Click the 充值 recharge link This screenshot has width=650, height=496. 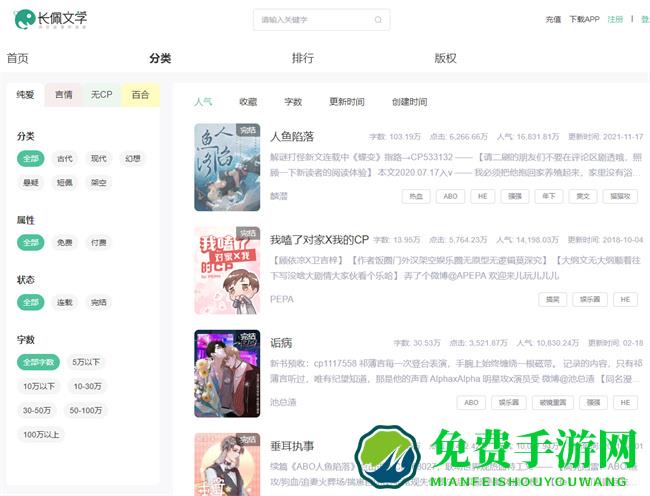(x=553, y=19)
